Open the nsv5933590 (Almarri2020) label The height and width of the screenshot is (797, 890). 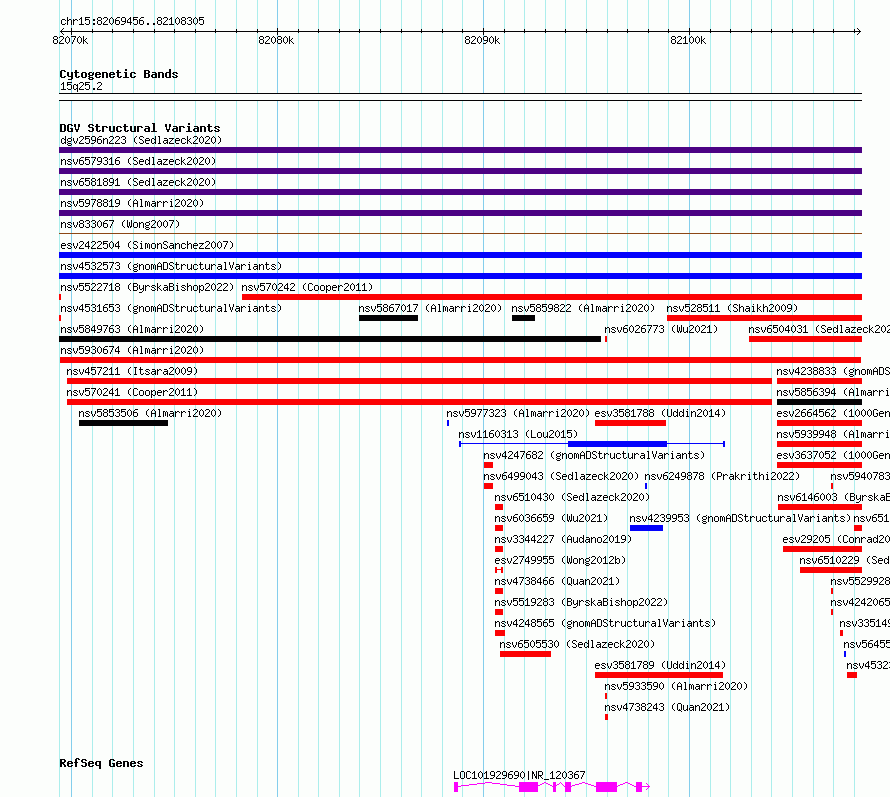point(676,686)
